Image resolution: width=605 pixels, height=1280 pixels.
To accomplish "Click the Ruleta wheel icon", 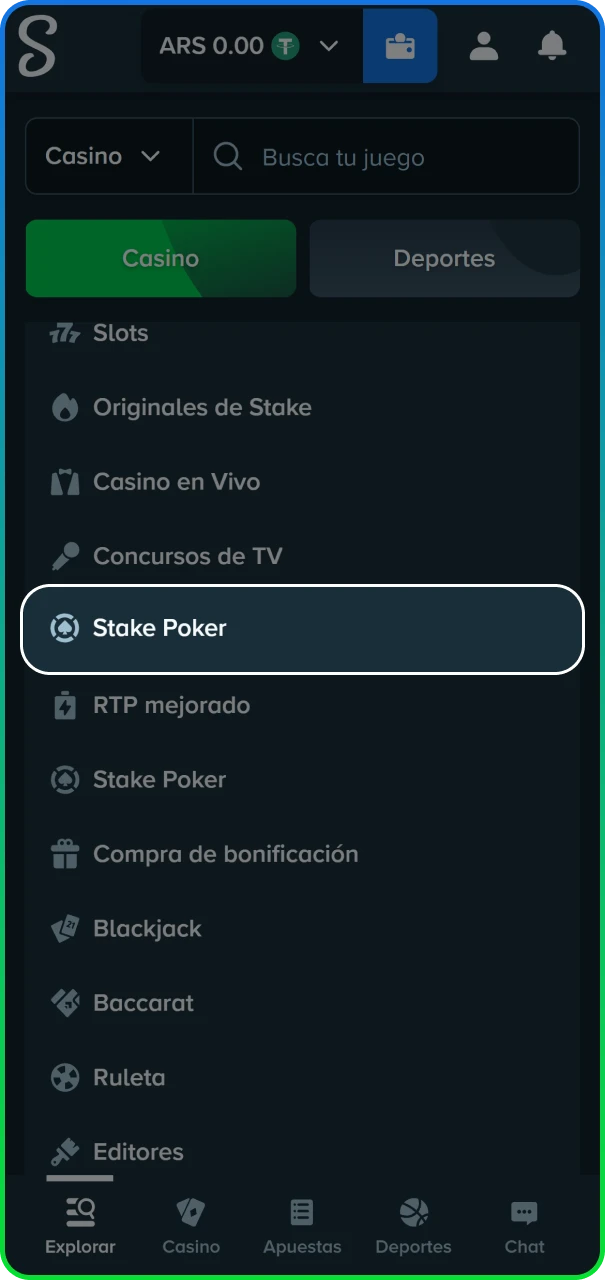I will click(65, 1077).
